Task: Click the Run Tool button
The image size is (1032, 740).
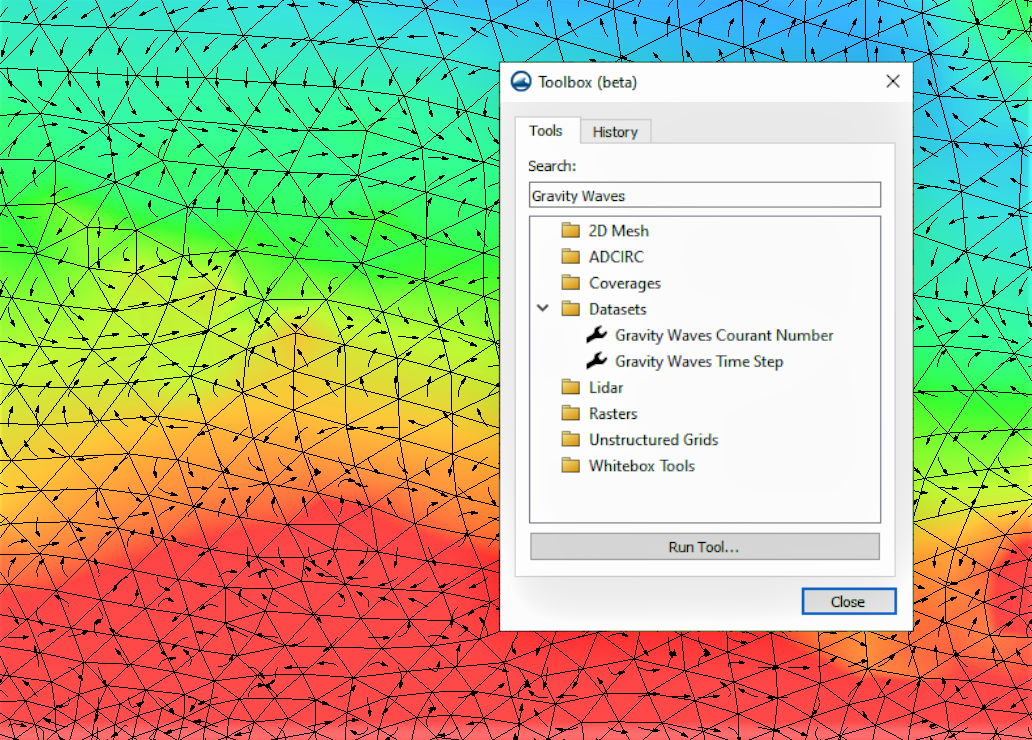Action: 704,546
